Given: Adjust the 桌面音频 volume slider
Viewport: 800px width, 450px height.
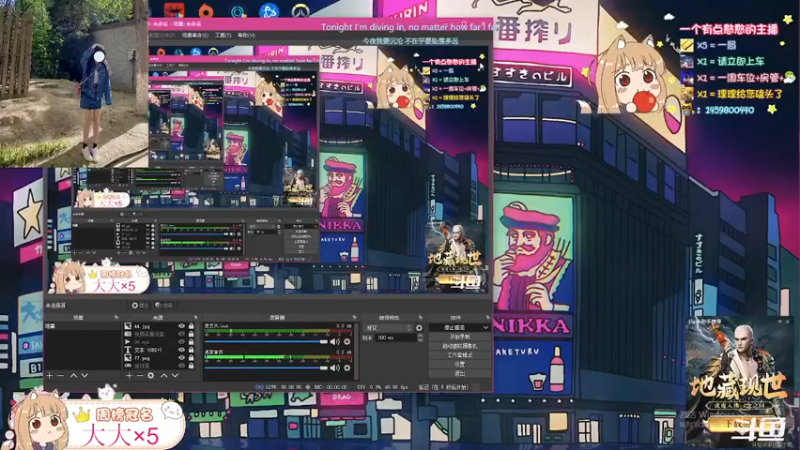Looking at the screenshot, I should (x=266, y=367).
